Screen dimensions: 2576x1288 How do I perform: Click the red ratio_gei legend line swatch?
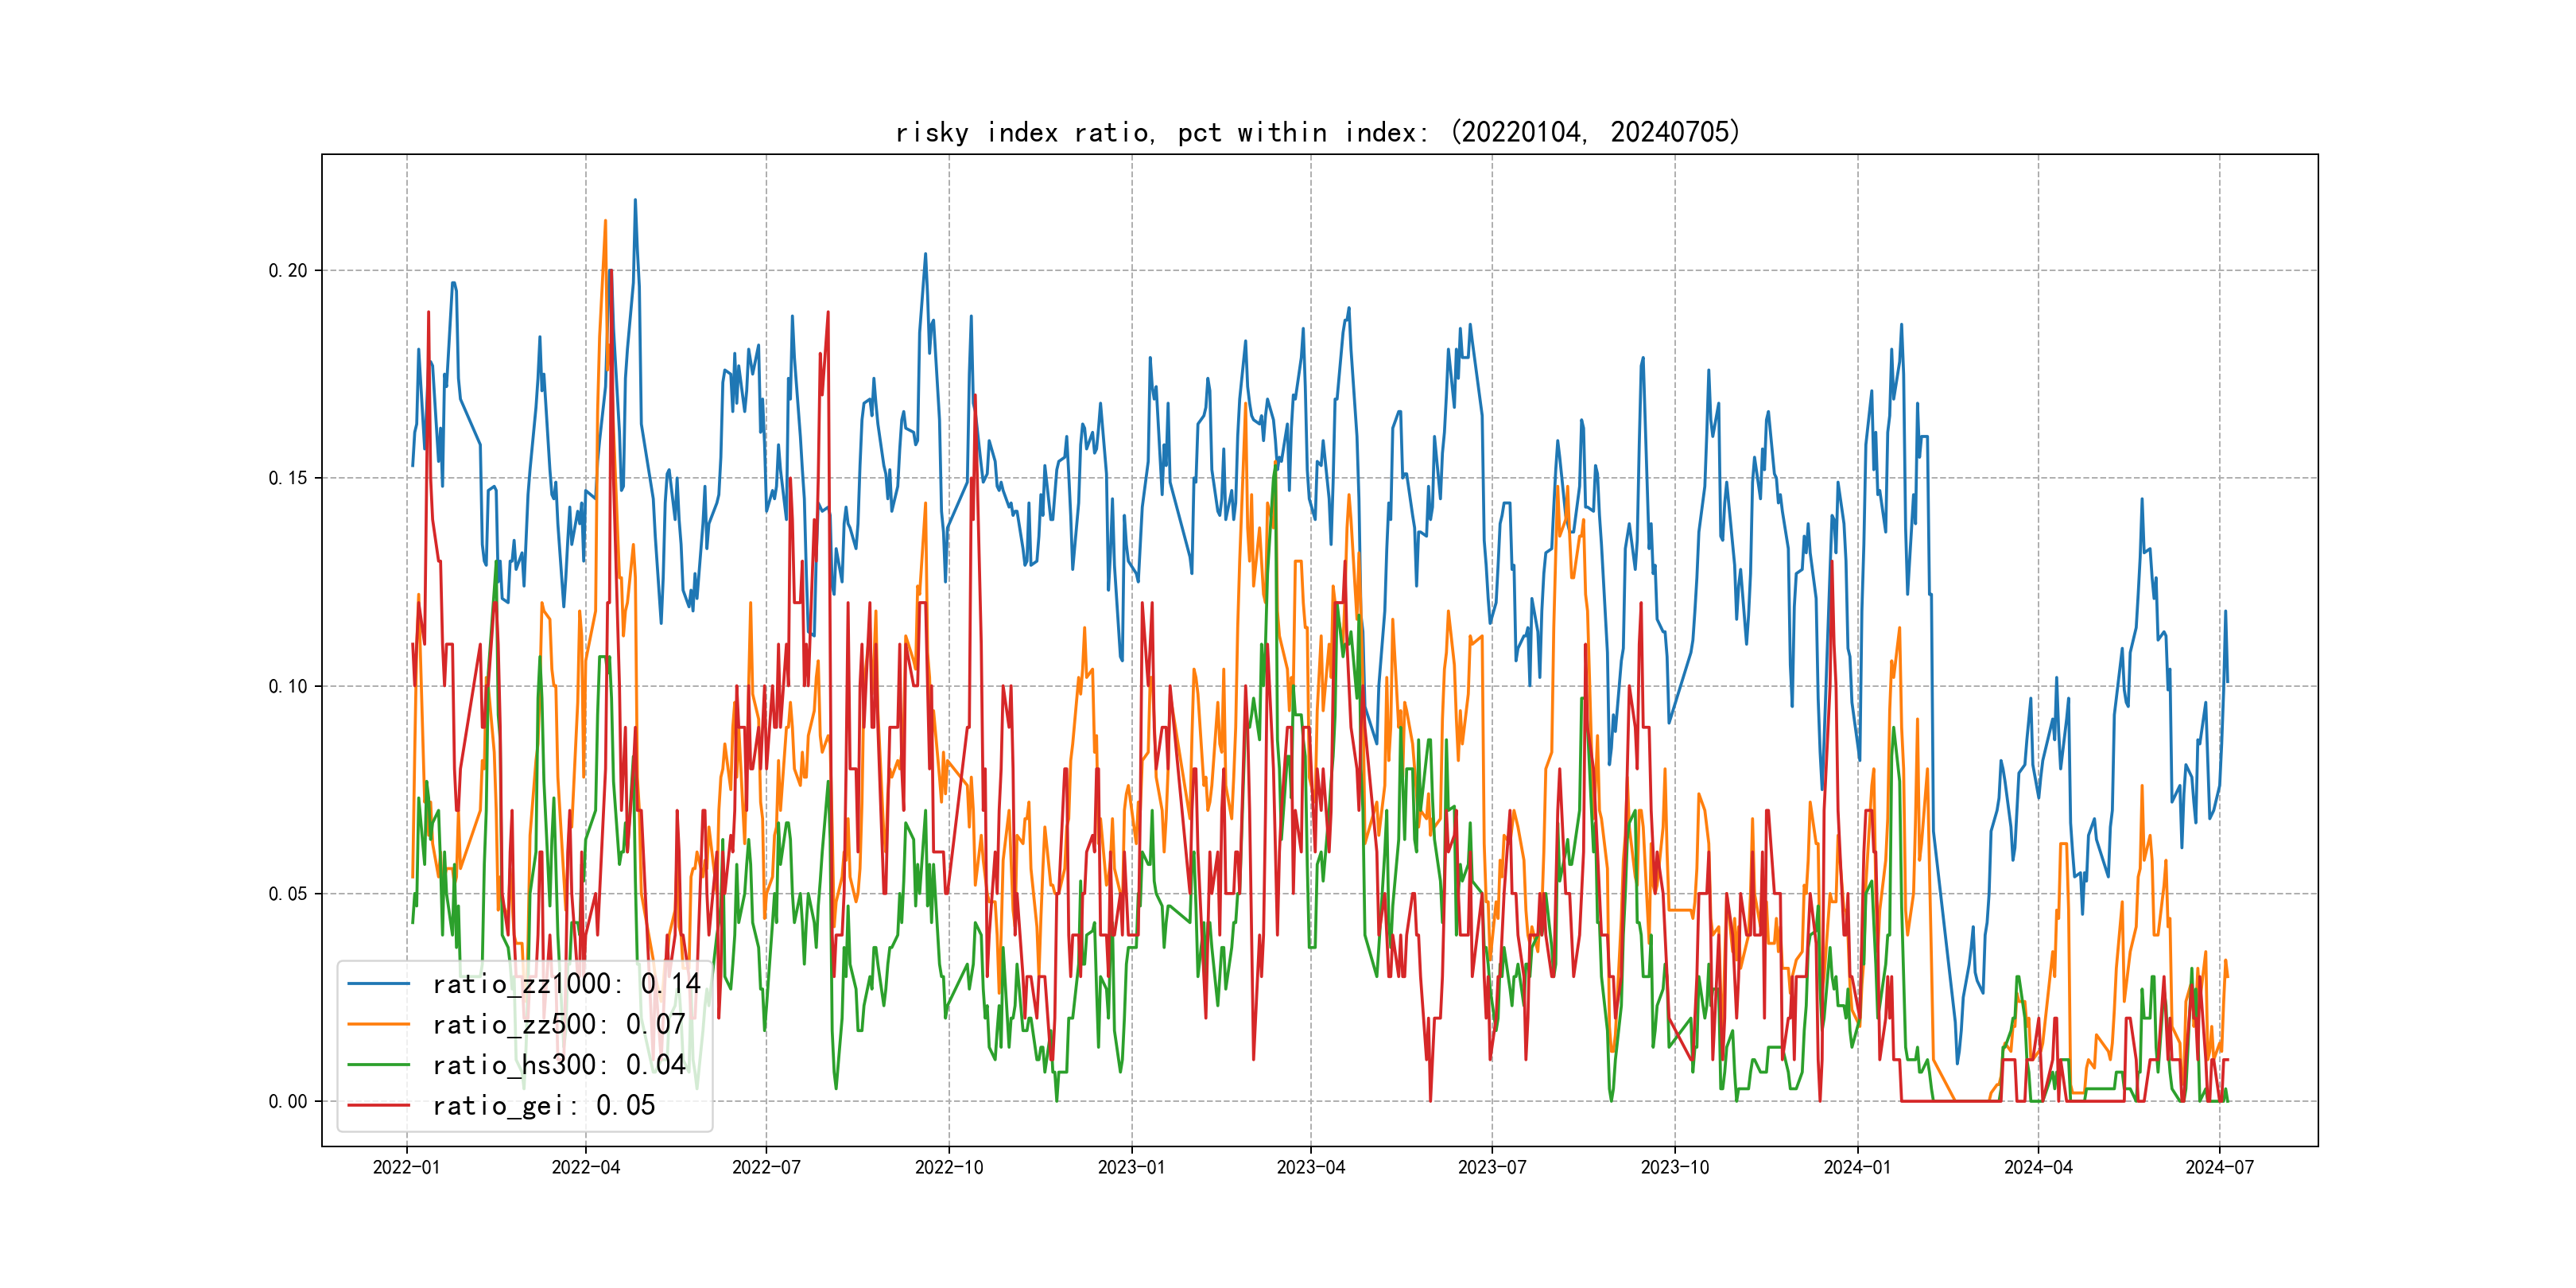point(378,1105)
